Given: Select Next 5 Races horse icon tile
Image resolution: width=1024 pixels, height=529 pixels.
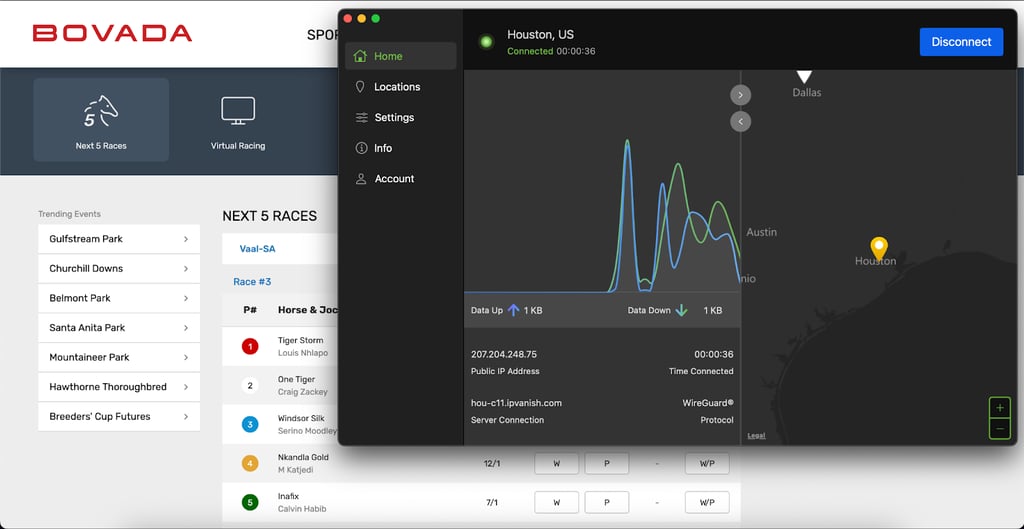Looking at the screenshot, I should tap(101, 120).
